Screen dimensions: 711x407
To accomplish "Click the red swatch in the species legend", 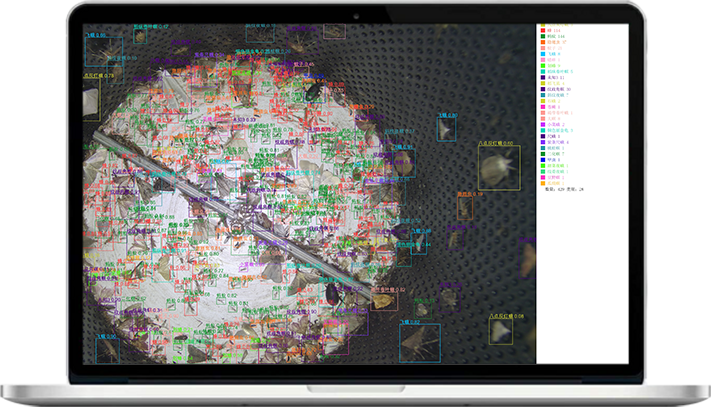I will point(541,31).
